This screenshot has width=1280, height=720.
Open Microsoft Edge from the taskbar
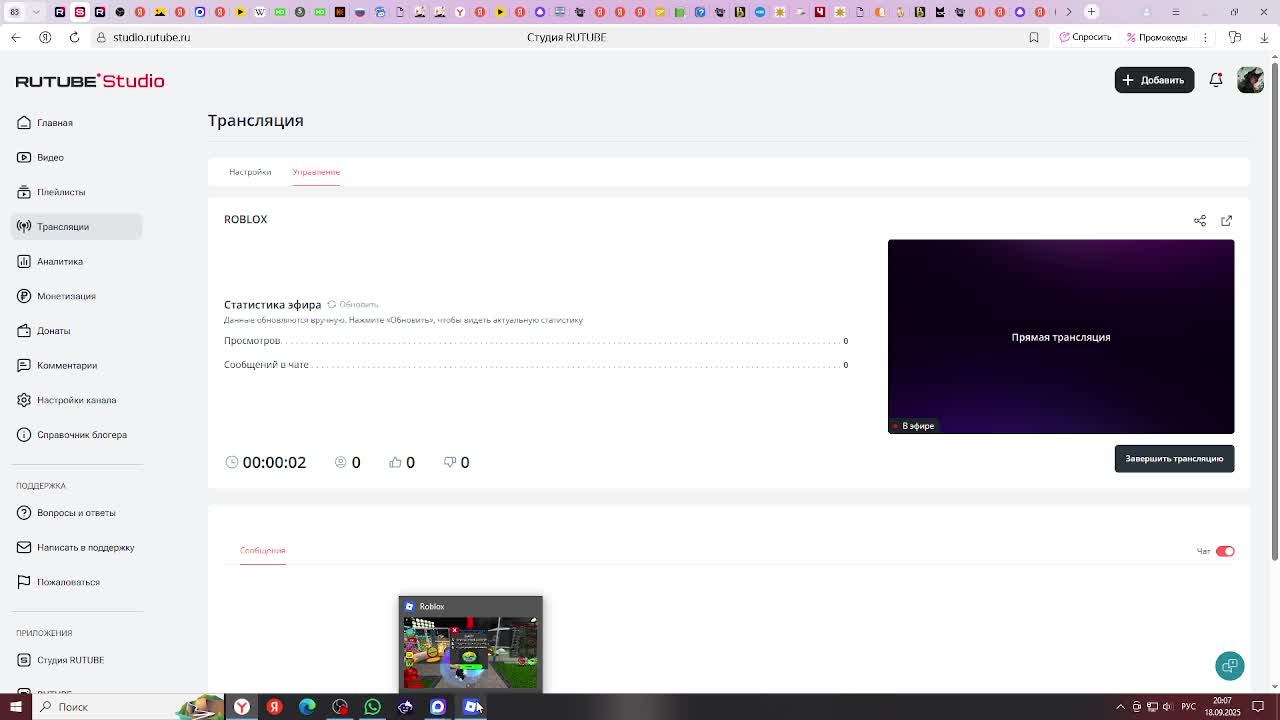click(307, 707)
